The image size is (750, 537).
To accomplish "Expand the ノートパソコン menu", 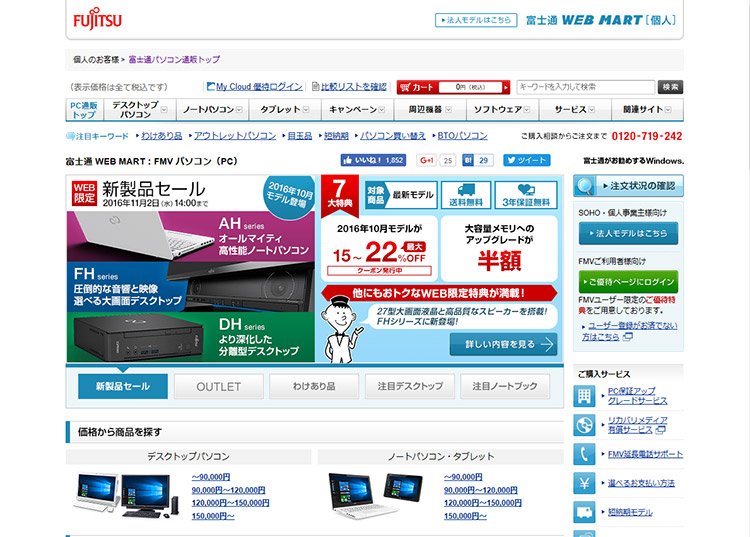I will [x=212, y=110].
